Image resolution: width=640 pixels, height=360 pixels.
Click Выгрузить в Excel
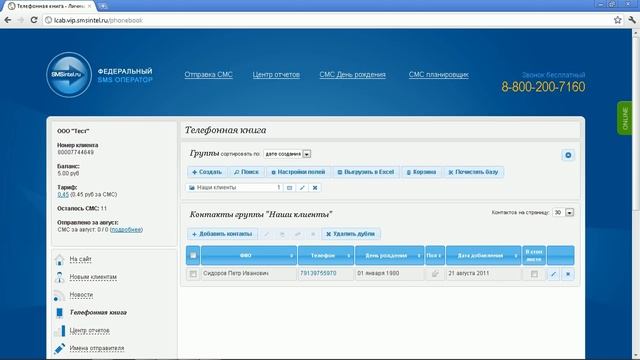tap(366, 172)
